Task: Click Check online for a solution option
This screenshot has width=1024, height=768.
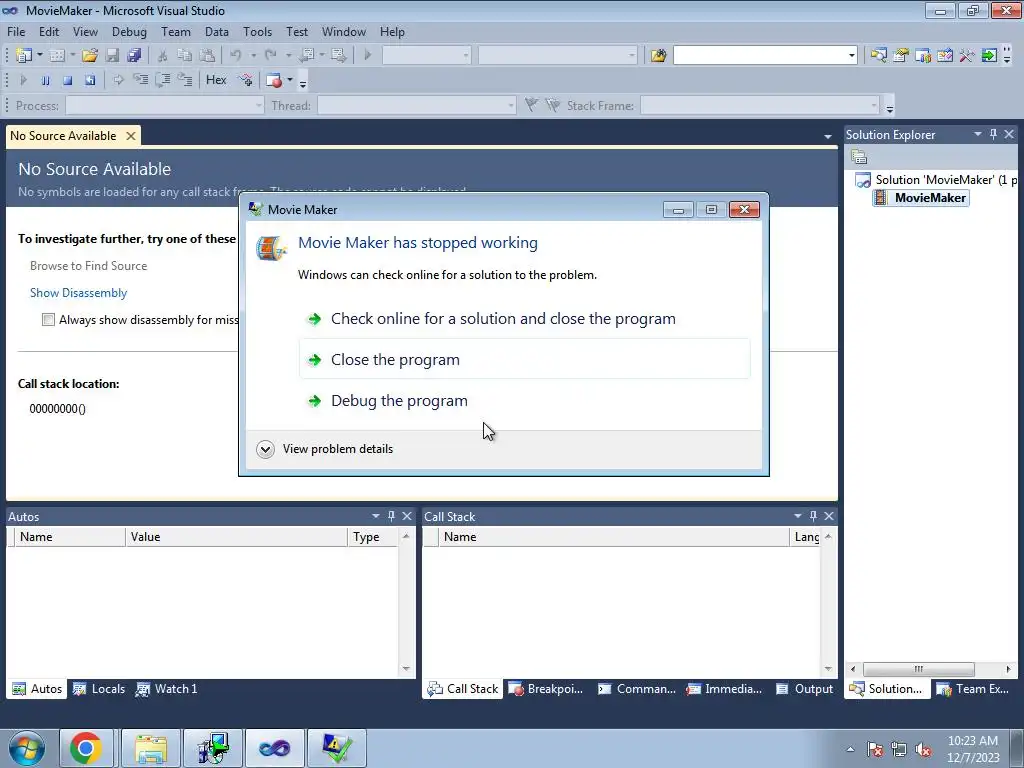Action: [524, 318]
